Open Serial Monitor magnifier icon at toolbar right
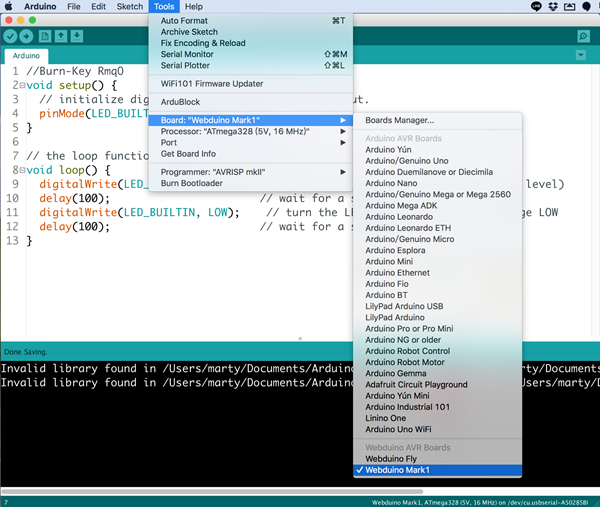Image resolution: width=600 pixels, height=507 pixels. click(583, 37)
